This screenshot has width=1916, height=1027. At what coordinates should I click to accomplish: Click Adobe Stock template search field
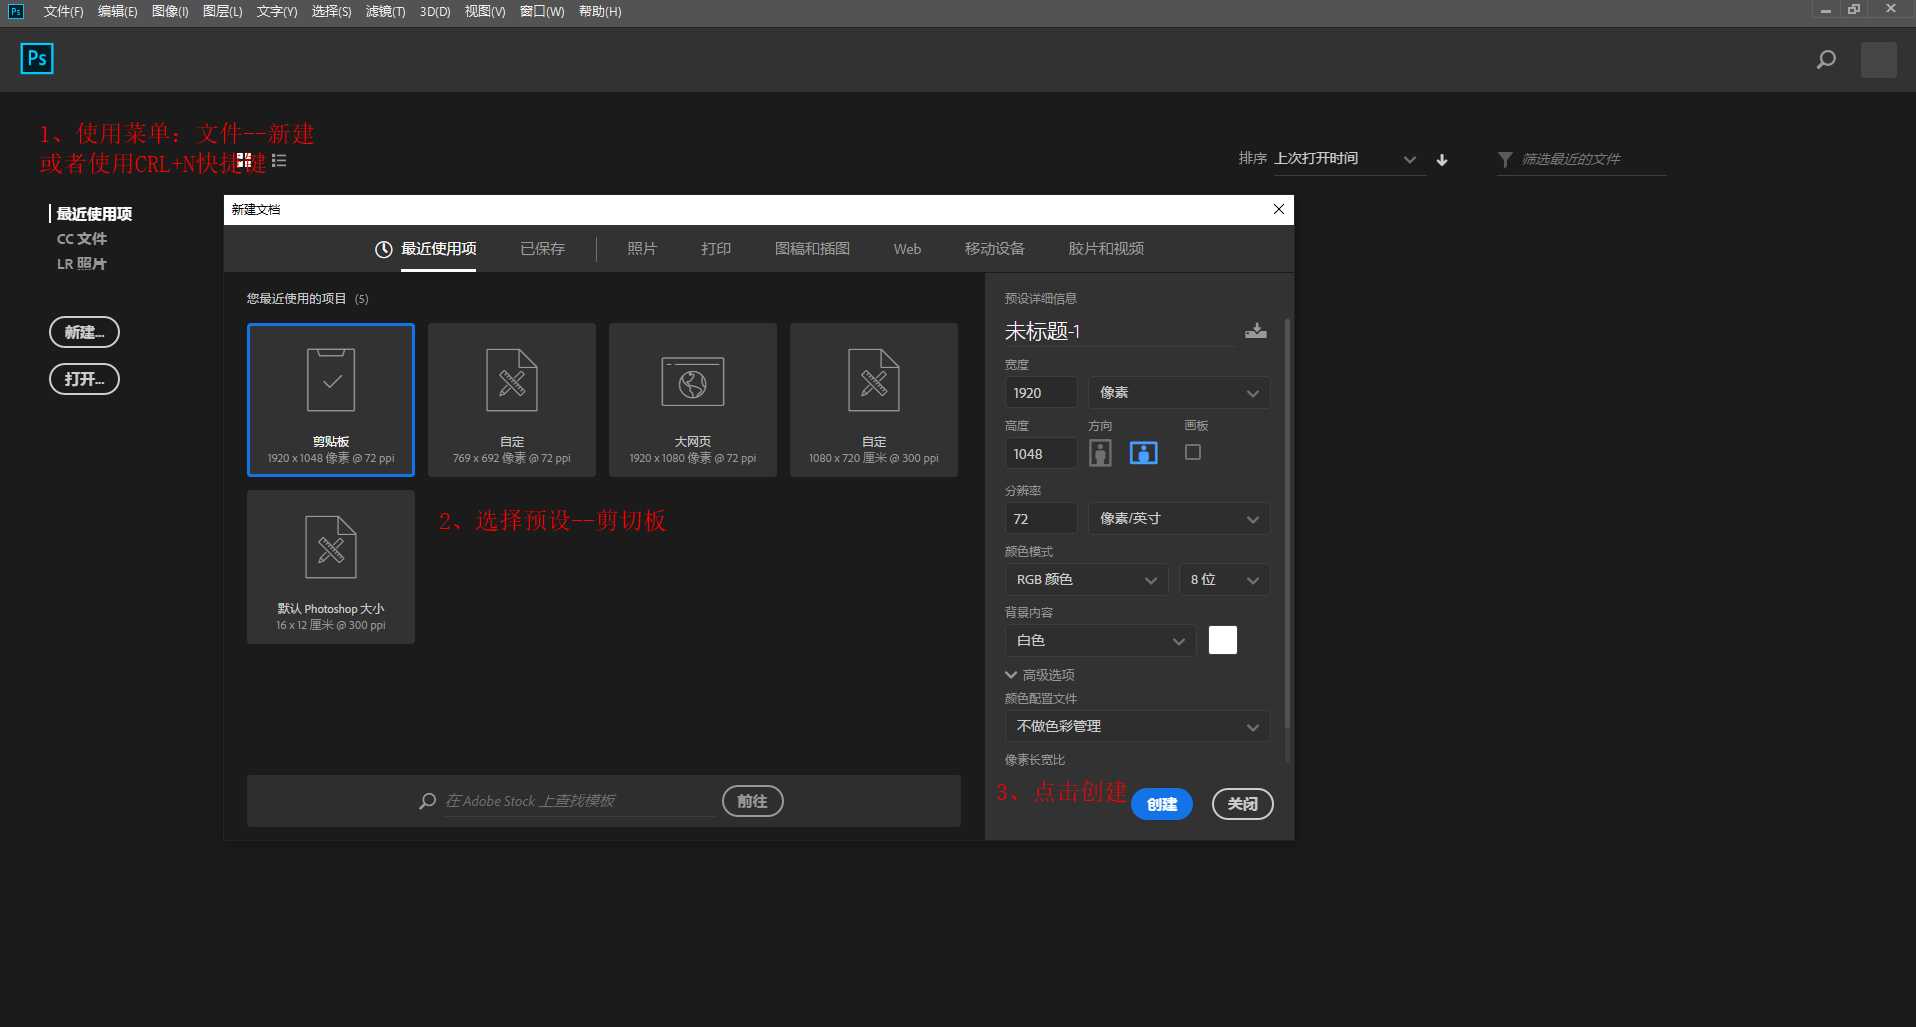[x=579, y=801]
